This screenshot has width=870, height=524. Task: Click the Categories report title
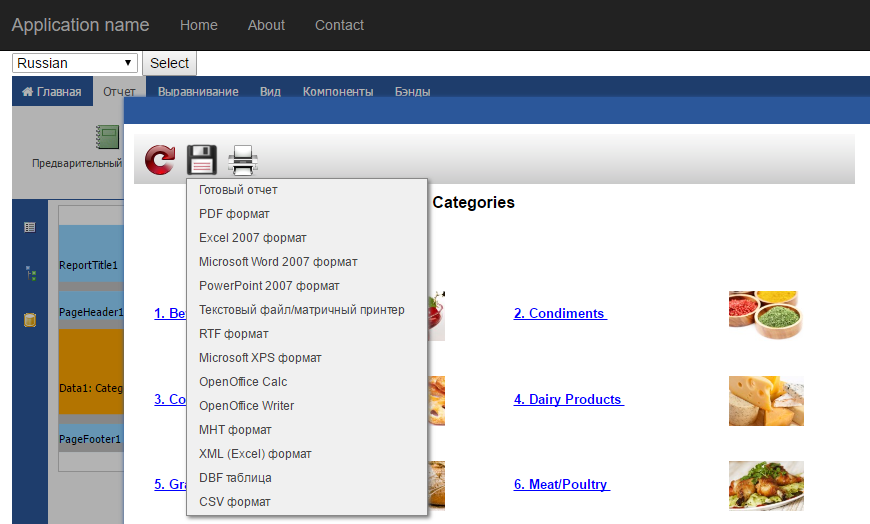click(473, 203)
